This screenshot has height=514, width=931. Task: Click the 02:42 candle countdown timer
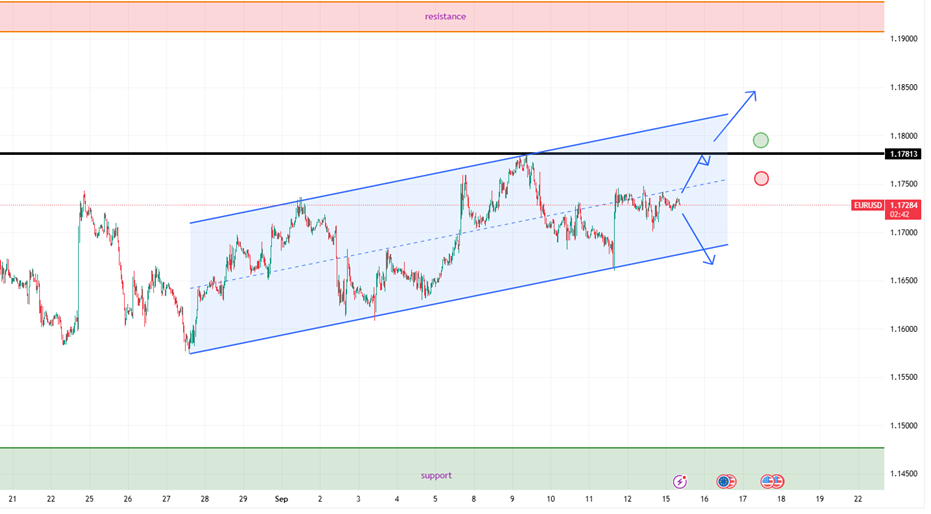tap(900, 214)
